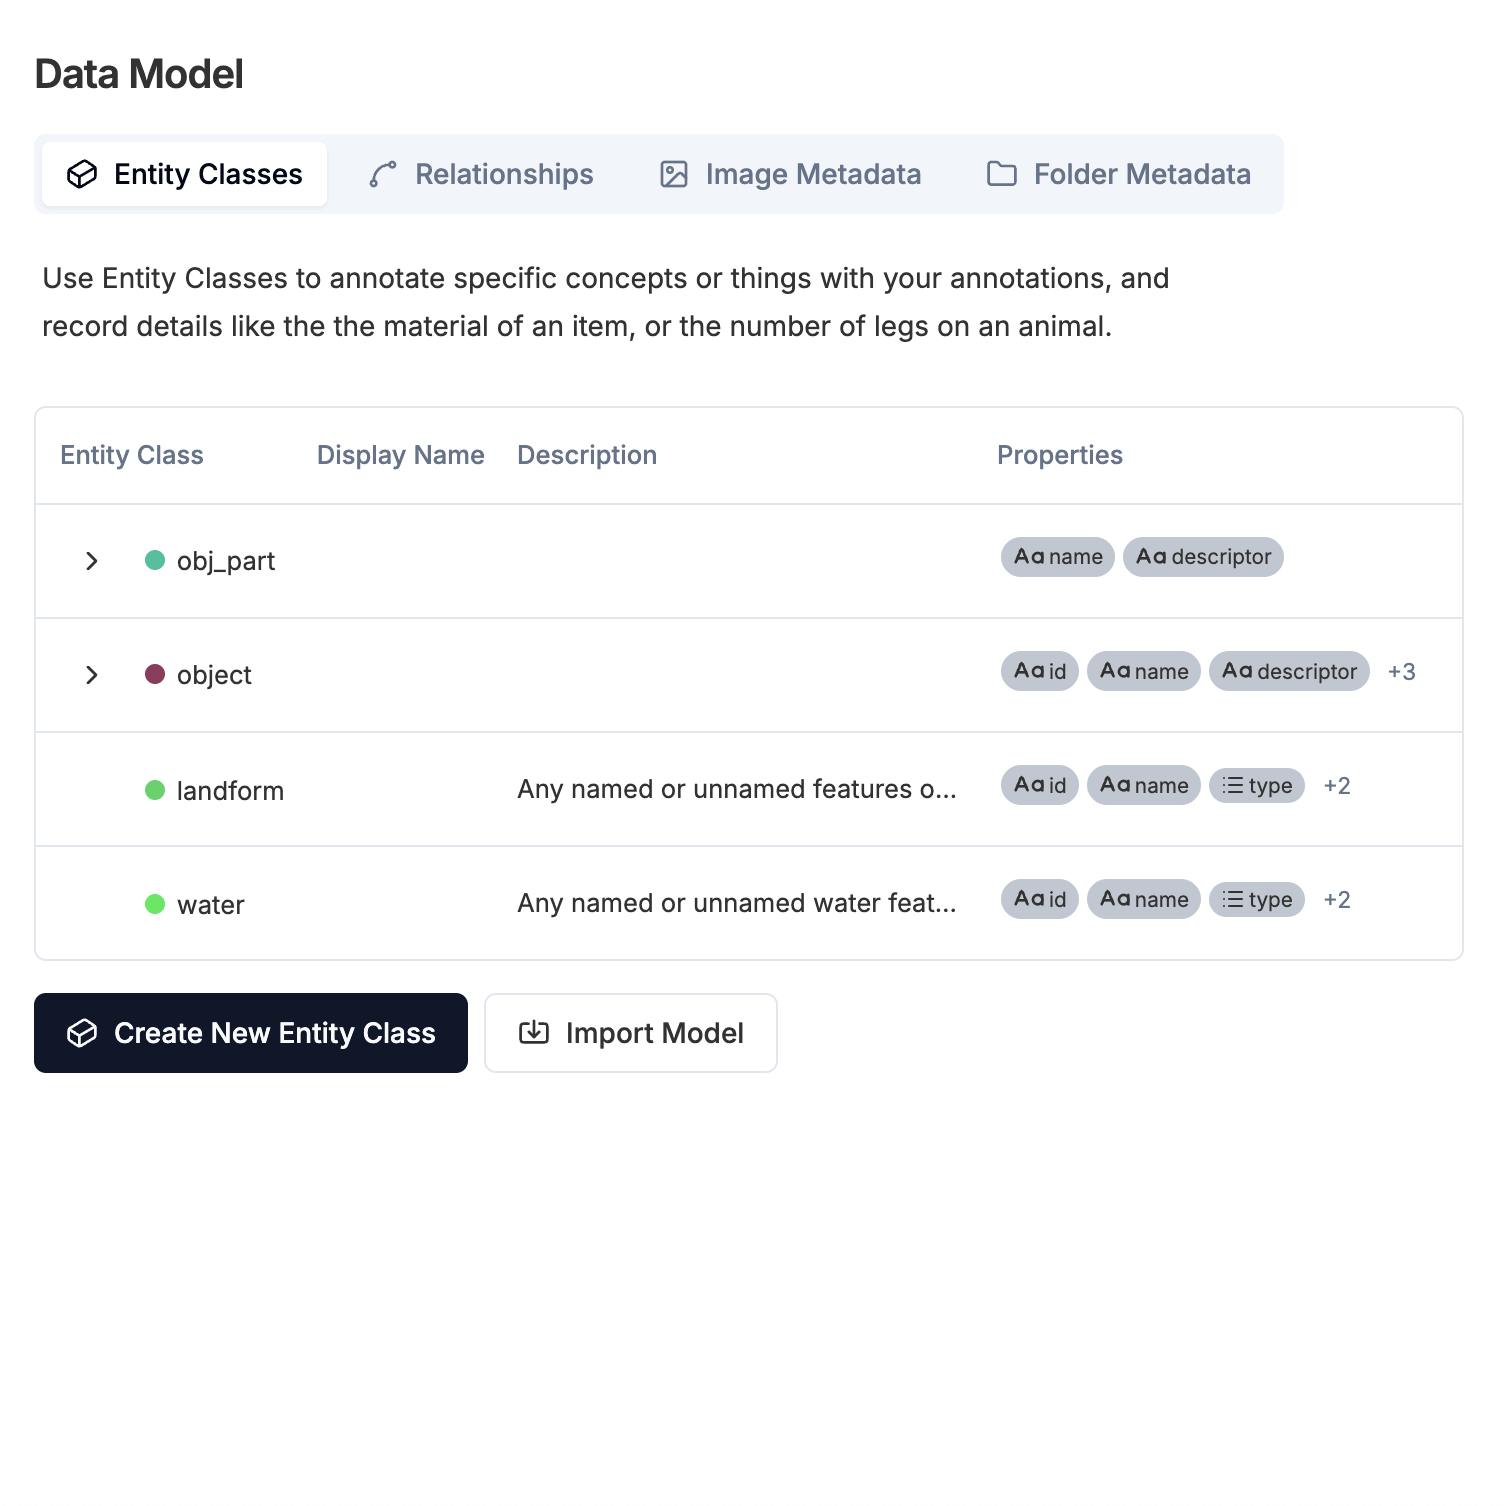Click the Folder Metadata folder icon
1504x1506 pixels.
point(1001,174)
